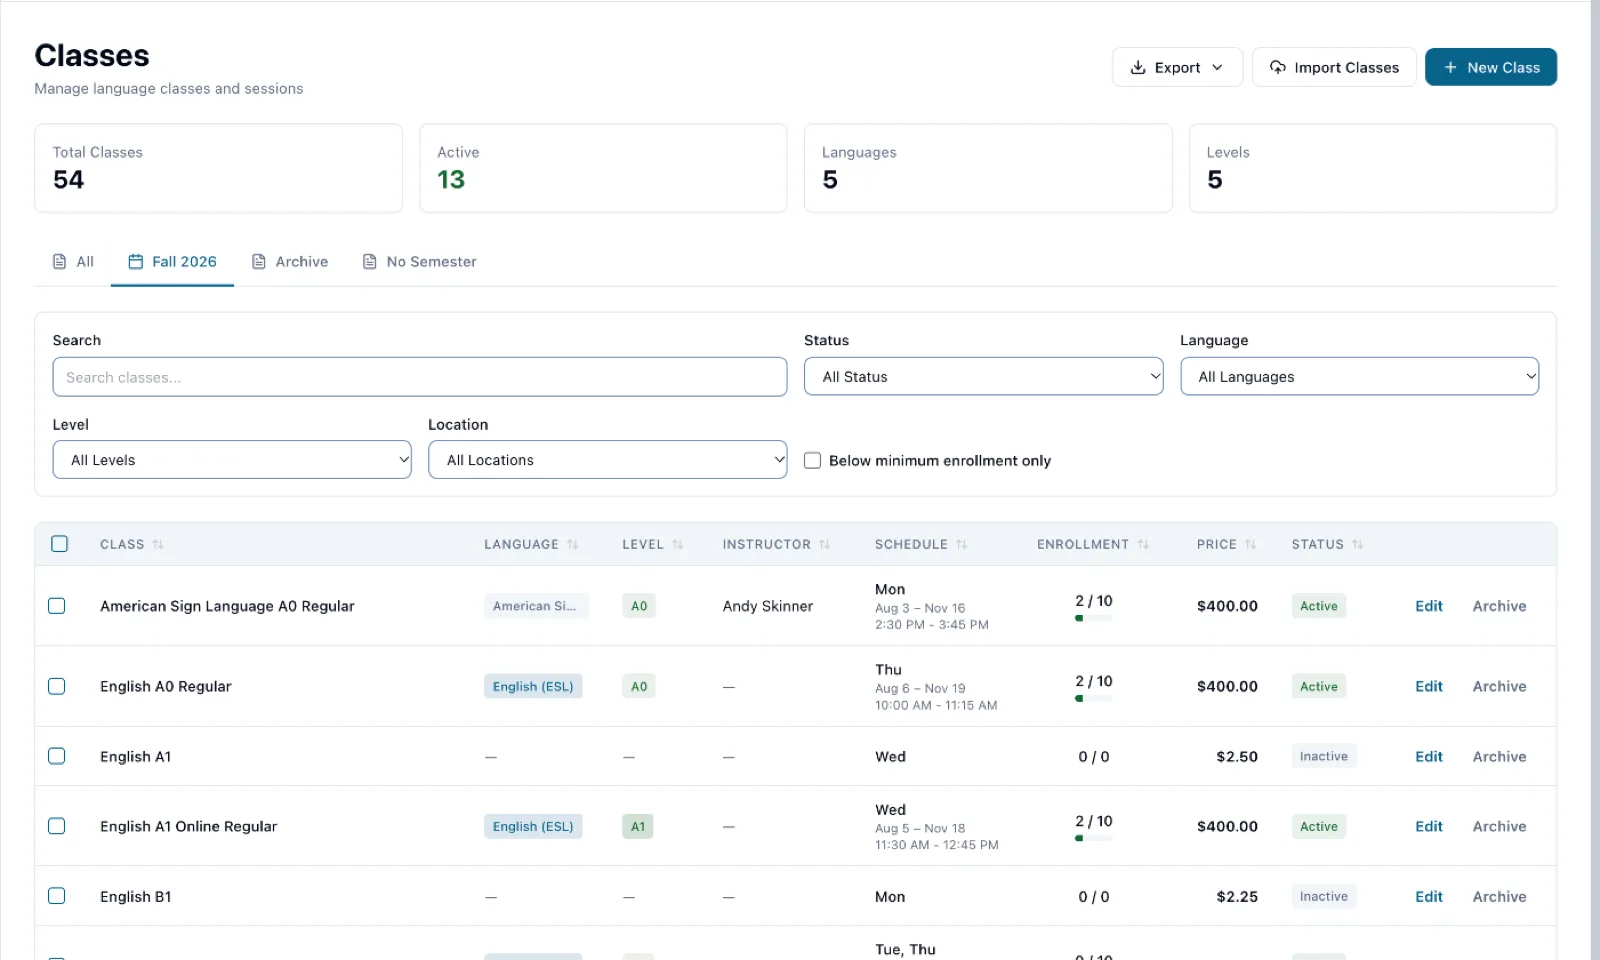The width and height of the screenshot is (1600, 960).
Task: Click the calendar icon on Fall 2026 tab
Action: [136, 261]
